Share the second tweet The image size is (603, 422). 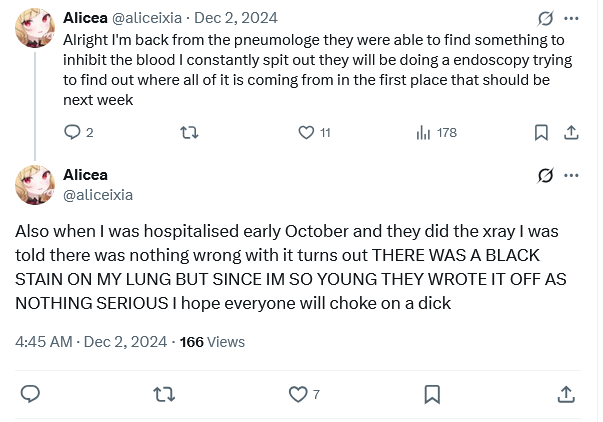(565, 393)
